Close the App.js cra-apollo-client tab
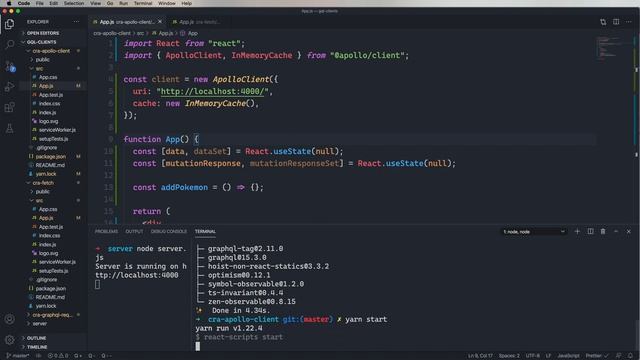The image size is (640, 360). [x=160, y=22]
